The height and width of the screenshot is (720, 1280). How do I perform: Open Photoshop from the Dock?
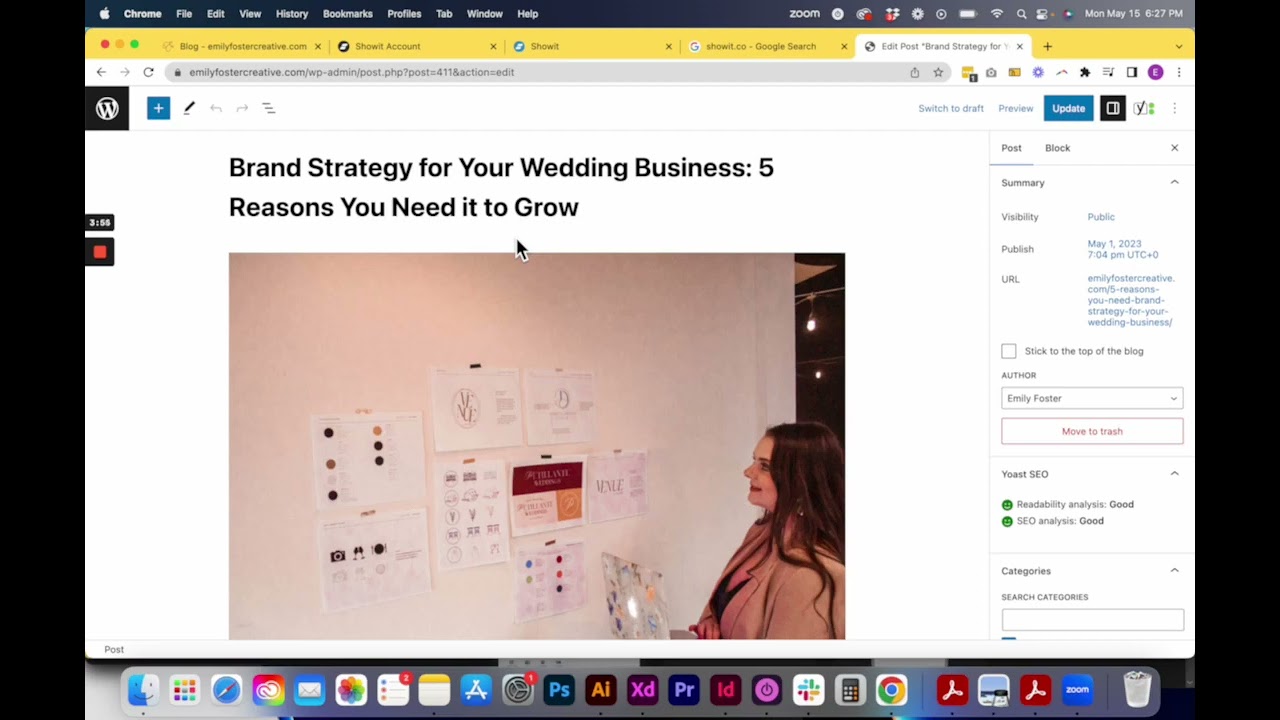tap(559, 690)
